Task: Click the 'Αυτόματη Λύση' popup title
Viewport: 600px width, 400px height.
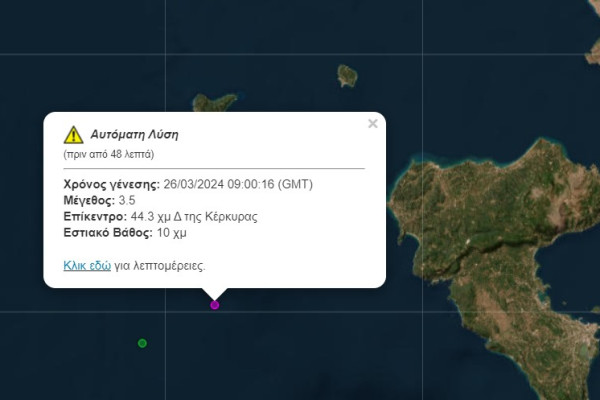Action: coord(134,134)
